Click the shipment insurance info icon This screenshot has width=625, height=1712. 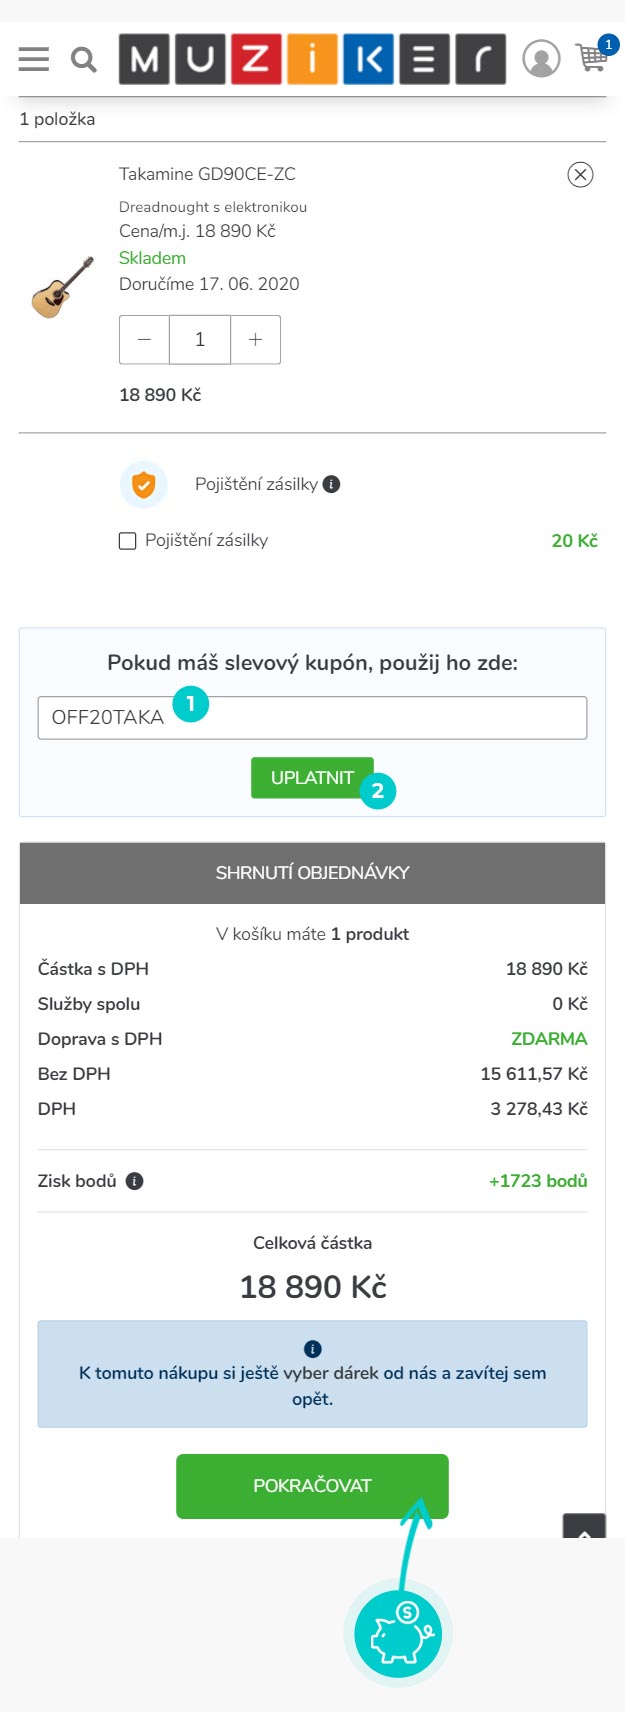[332, 484]
